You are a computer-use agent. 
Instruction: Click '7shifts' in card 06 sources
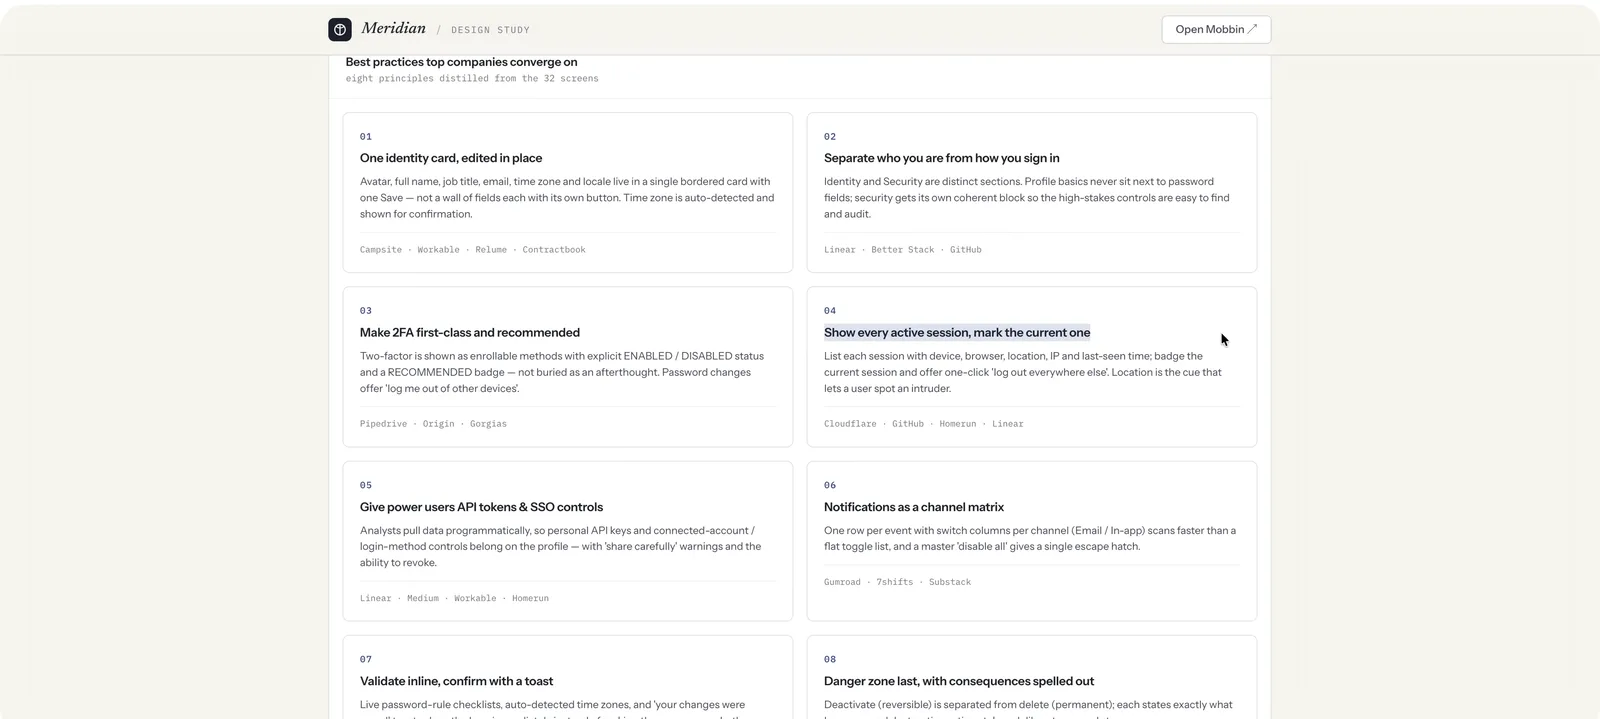pyautogui.click(x=895, y=582)
